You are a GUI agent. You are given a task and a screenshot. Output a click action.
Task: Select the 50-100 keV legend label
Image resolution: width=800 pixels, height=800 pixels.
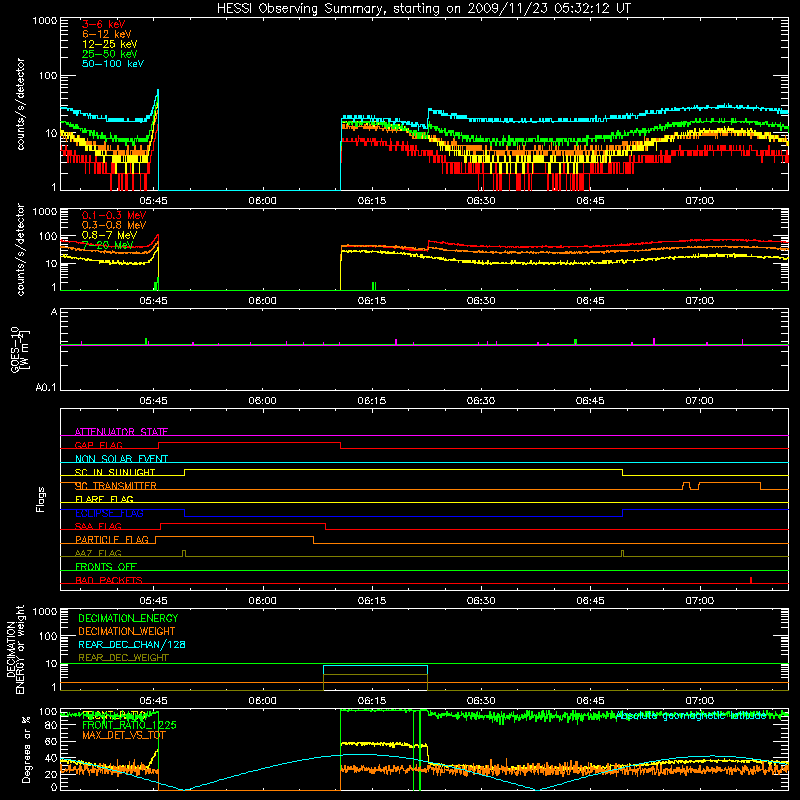point(113,64)
